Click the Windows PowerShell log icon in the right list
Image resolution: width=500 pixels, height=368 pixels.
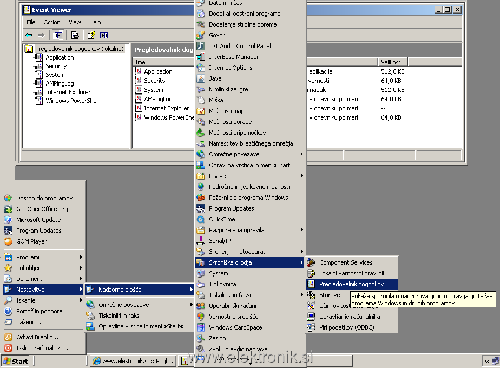[138, 117]
